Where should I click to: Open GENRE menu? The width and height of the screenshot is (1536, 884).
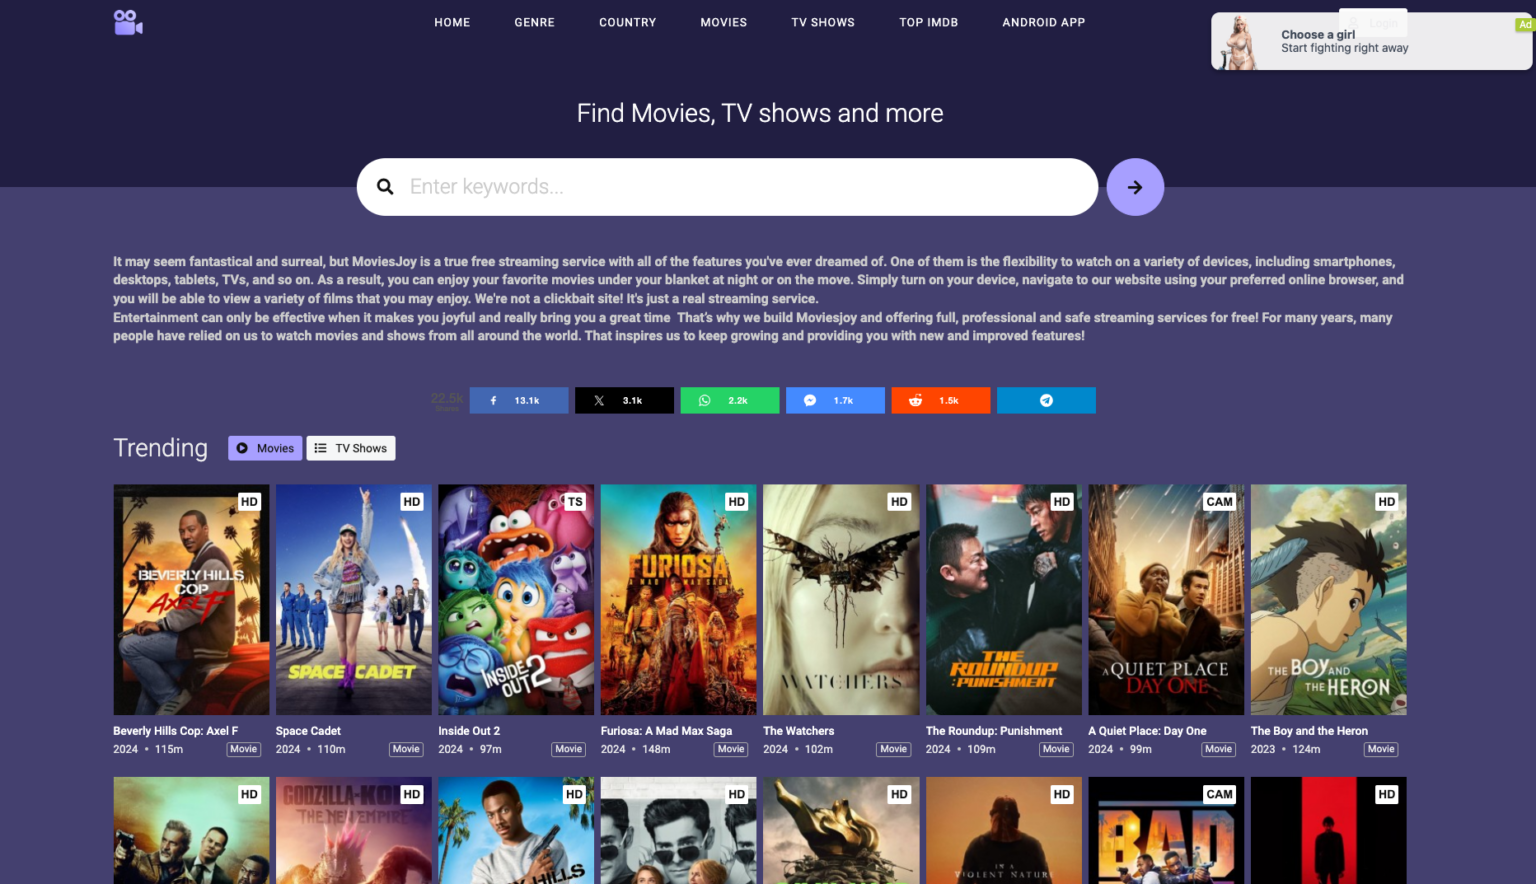tap(534, 22)
